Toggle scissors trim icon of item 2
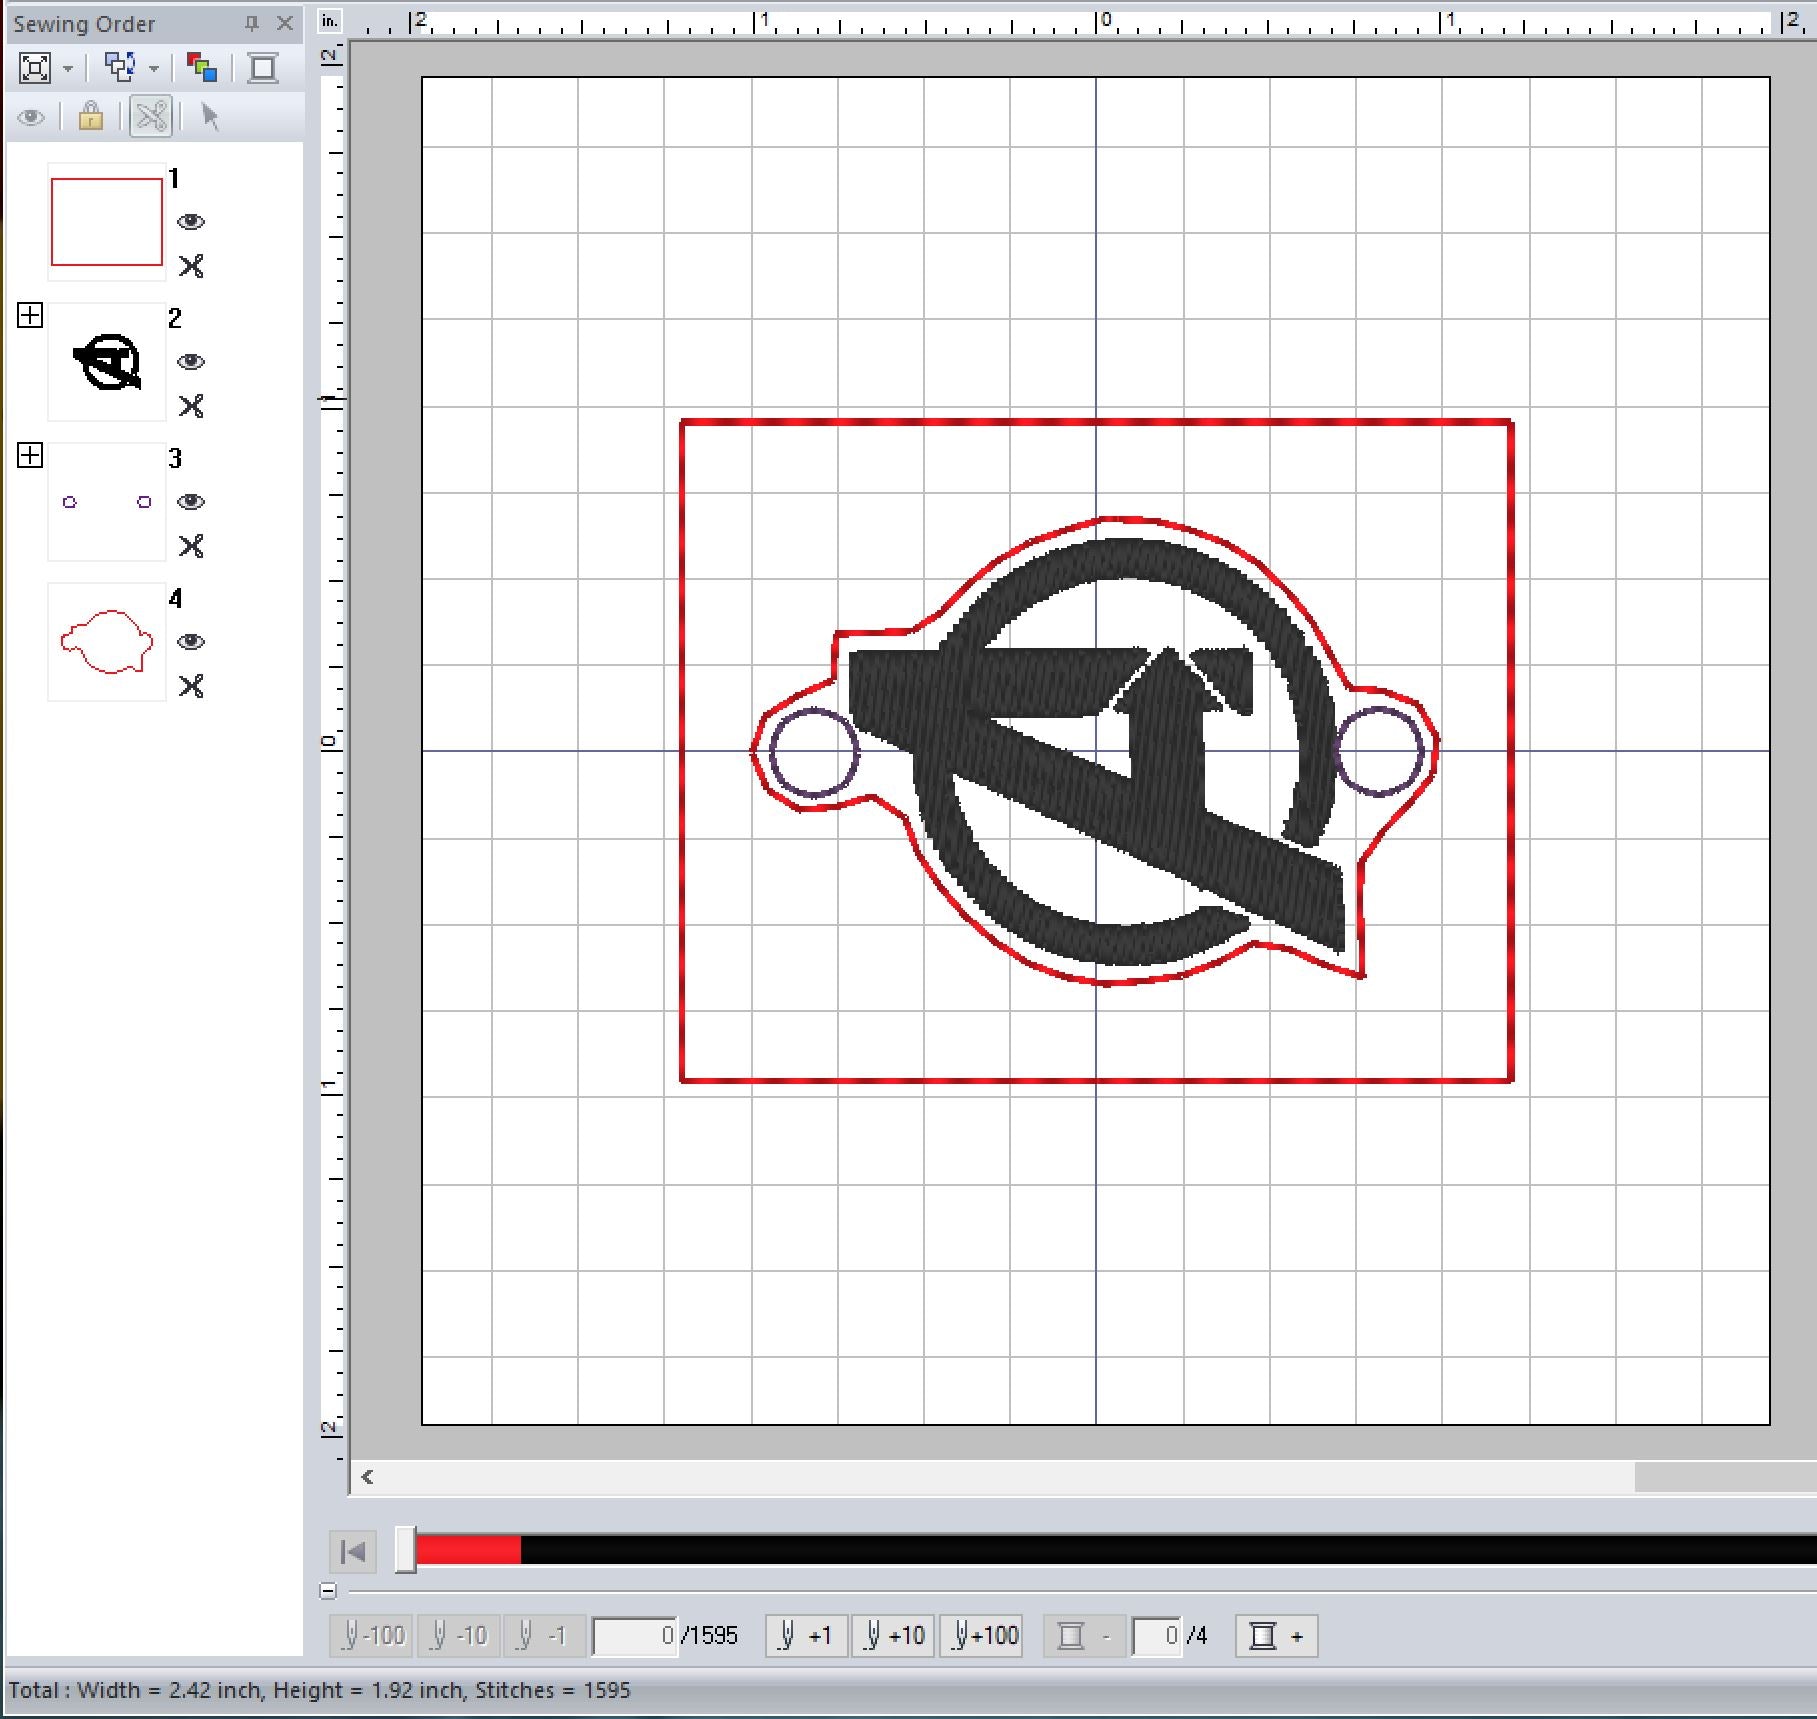1817x1719 pixels. pos(191,406)
